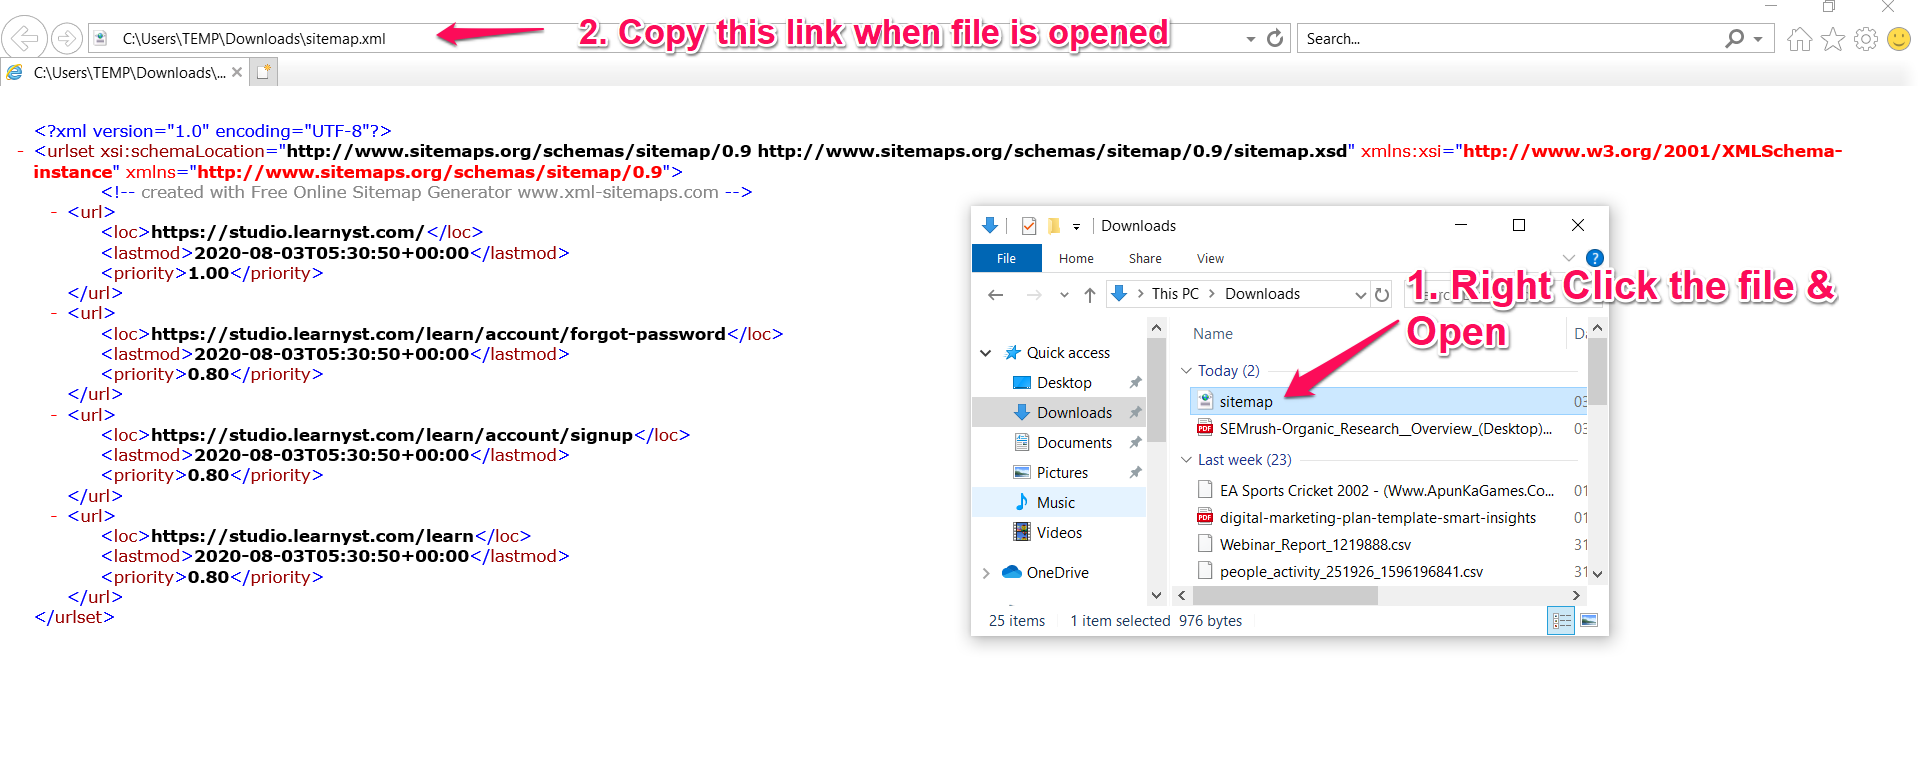Open IE Tools gear icon
This screenshot has width=1920, height=782.
coord(1866,39)
